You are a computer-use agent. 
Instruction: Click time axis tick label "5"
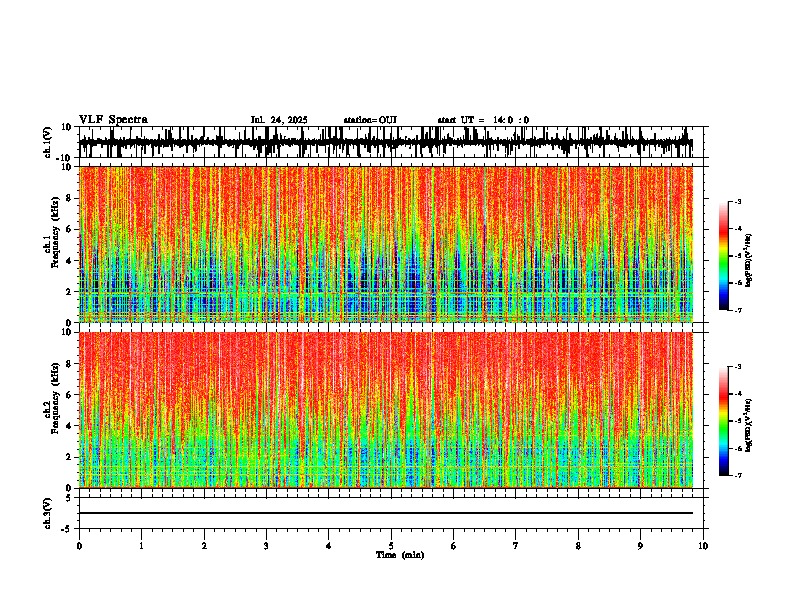click(x=391, y=546)
